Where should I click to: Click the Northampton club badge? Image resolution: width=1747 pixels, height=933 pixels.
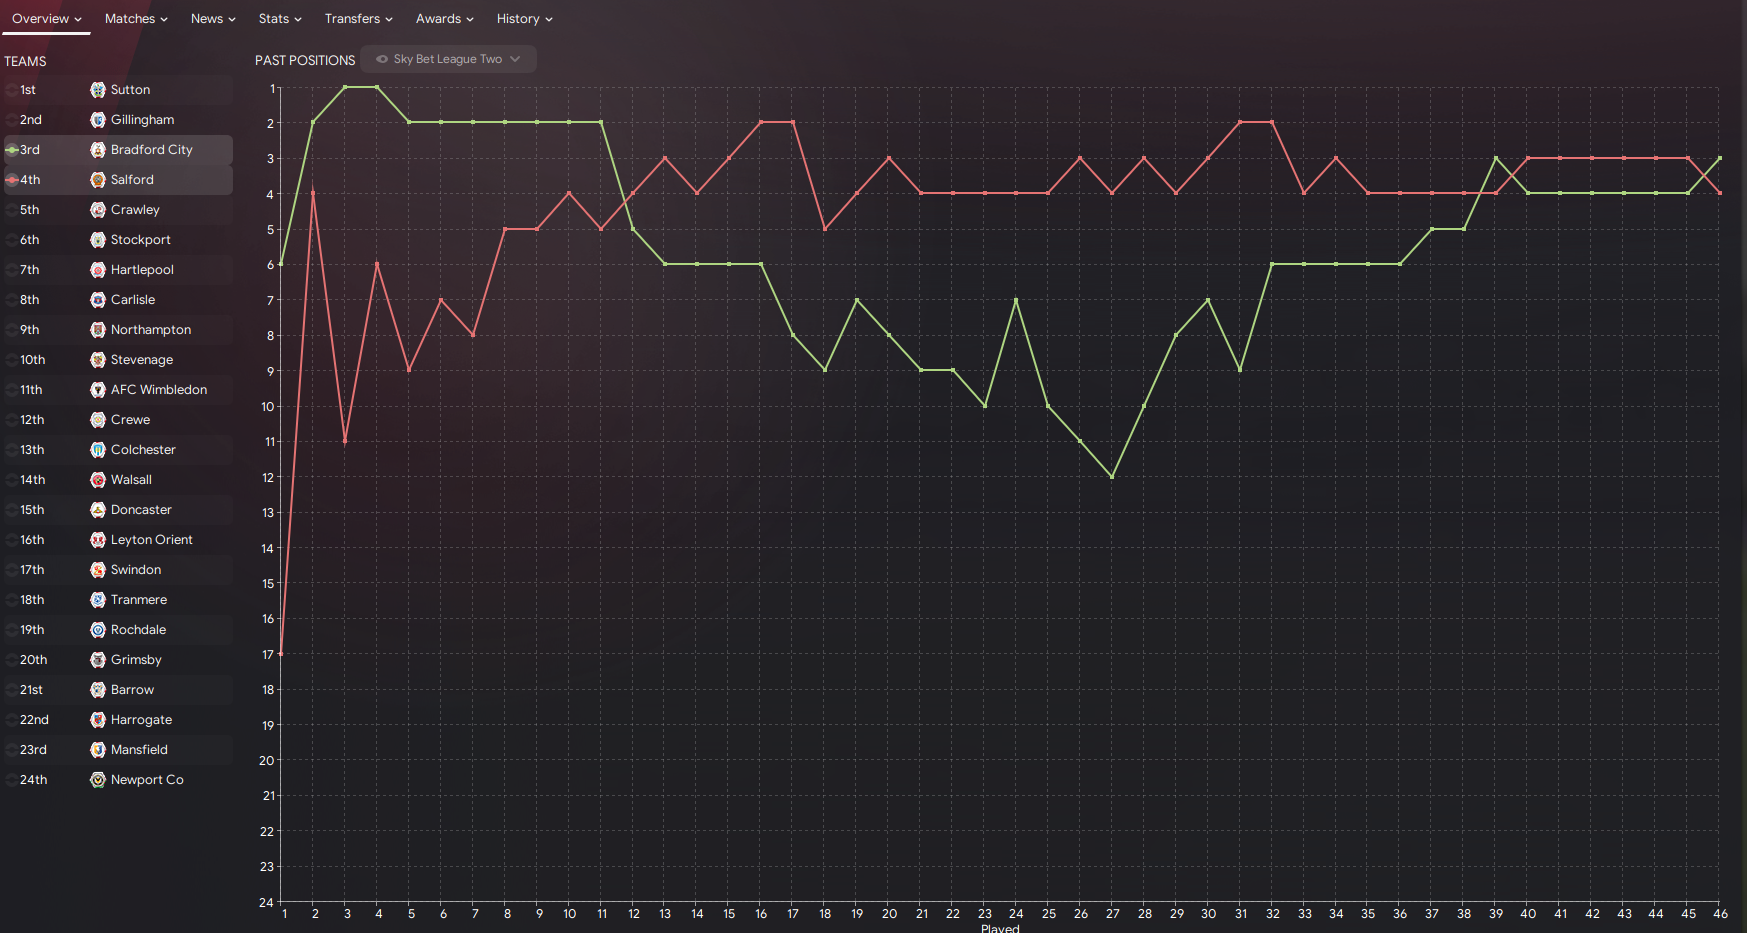tap(98, 330)
